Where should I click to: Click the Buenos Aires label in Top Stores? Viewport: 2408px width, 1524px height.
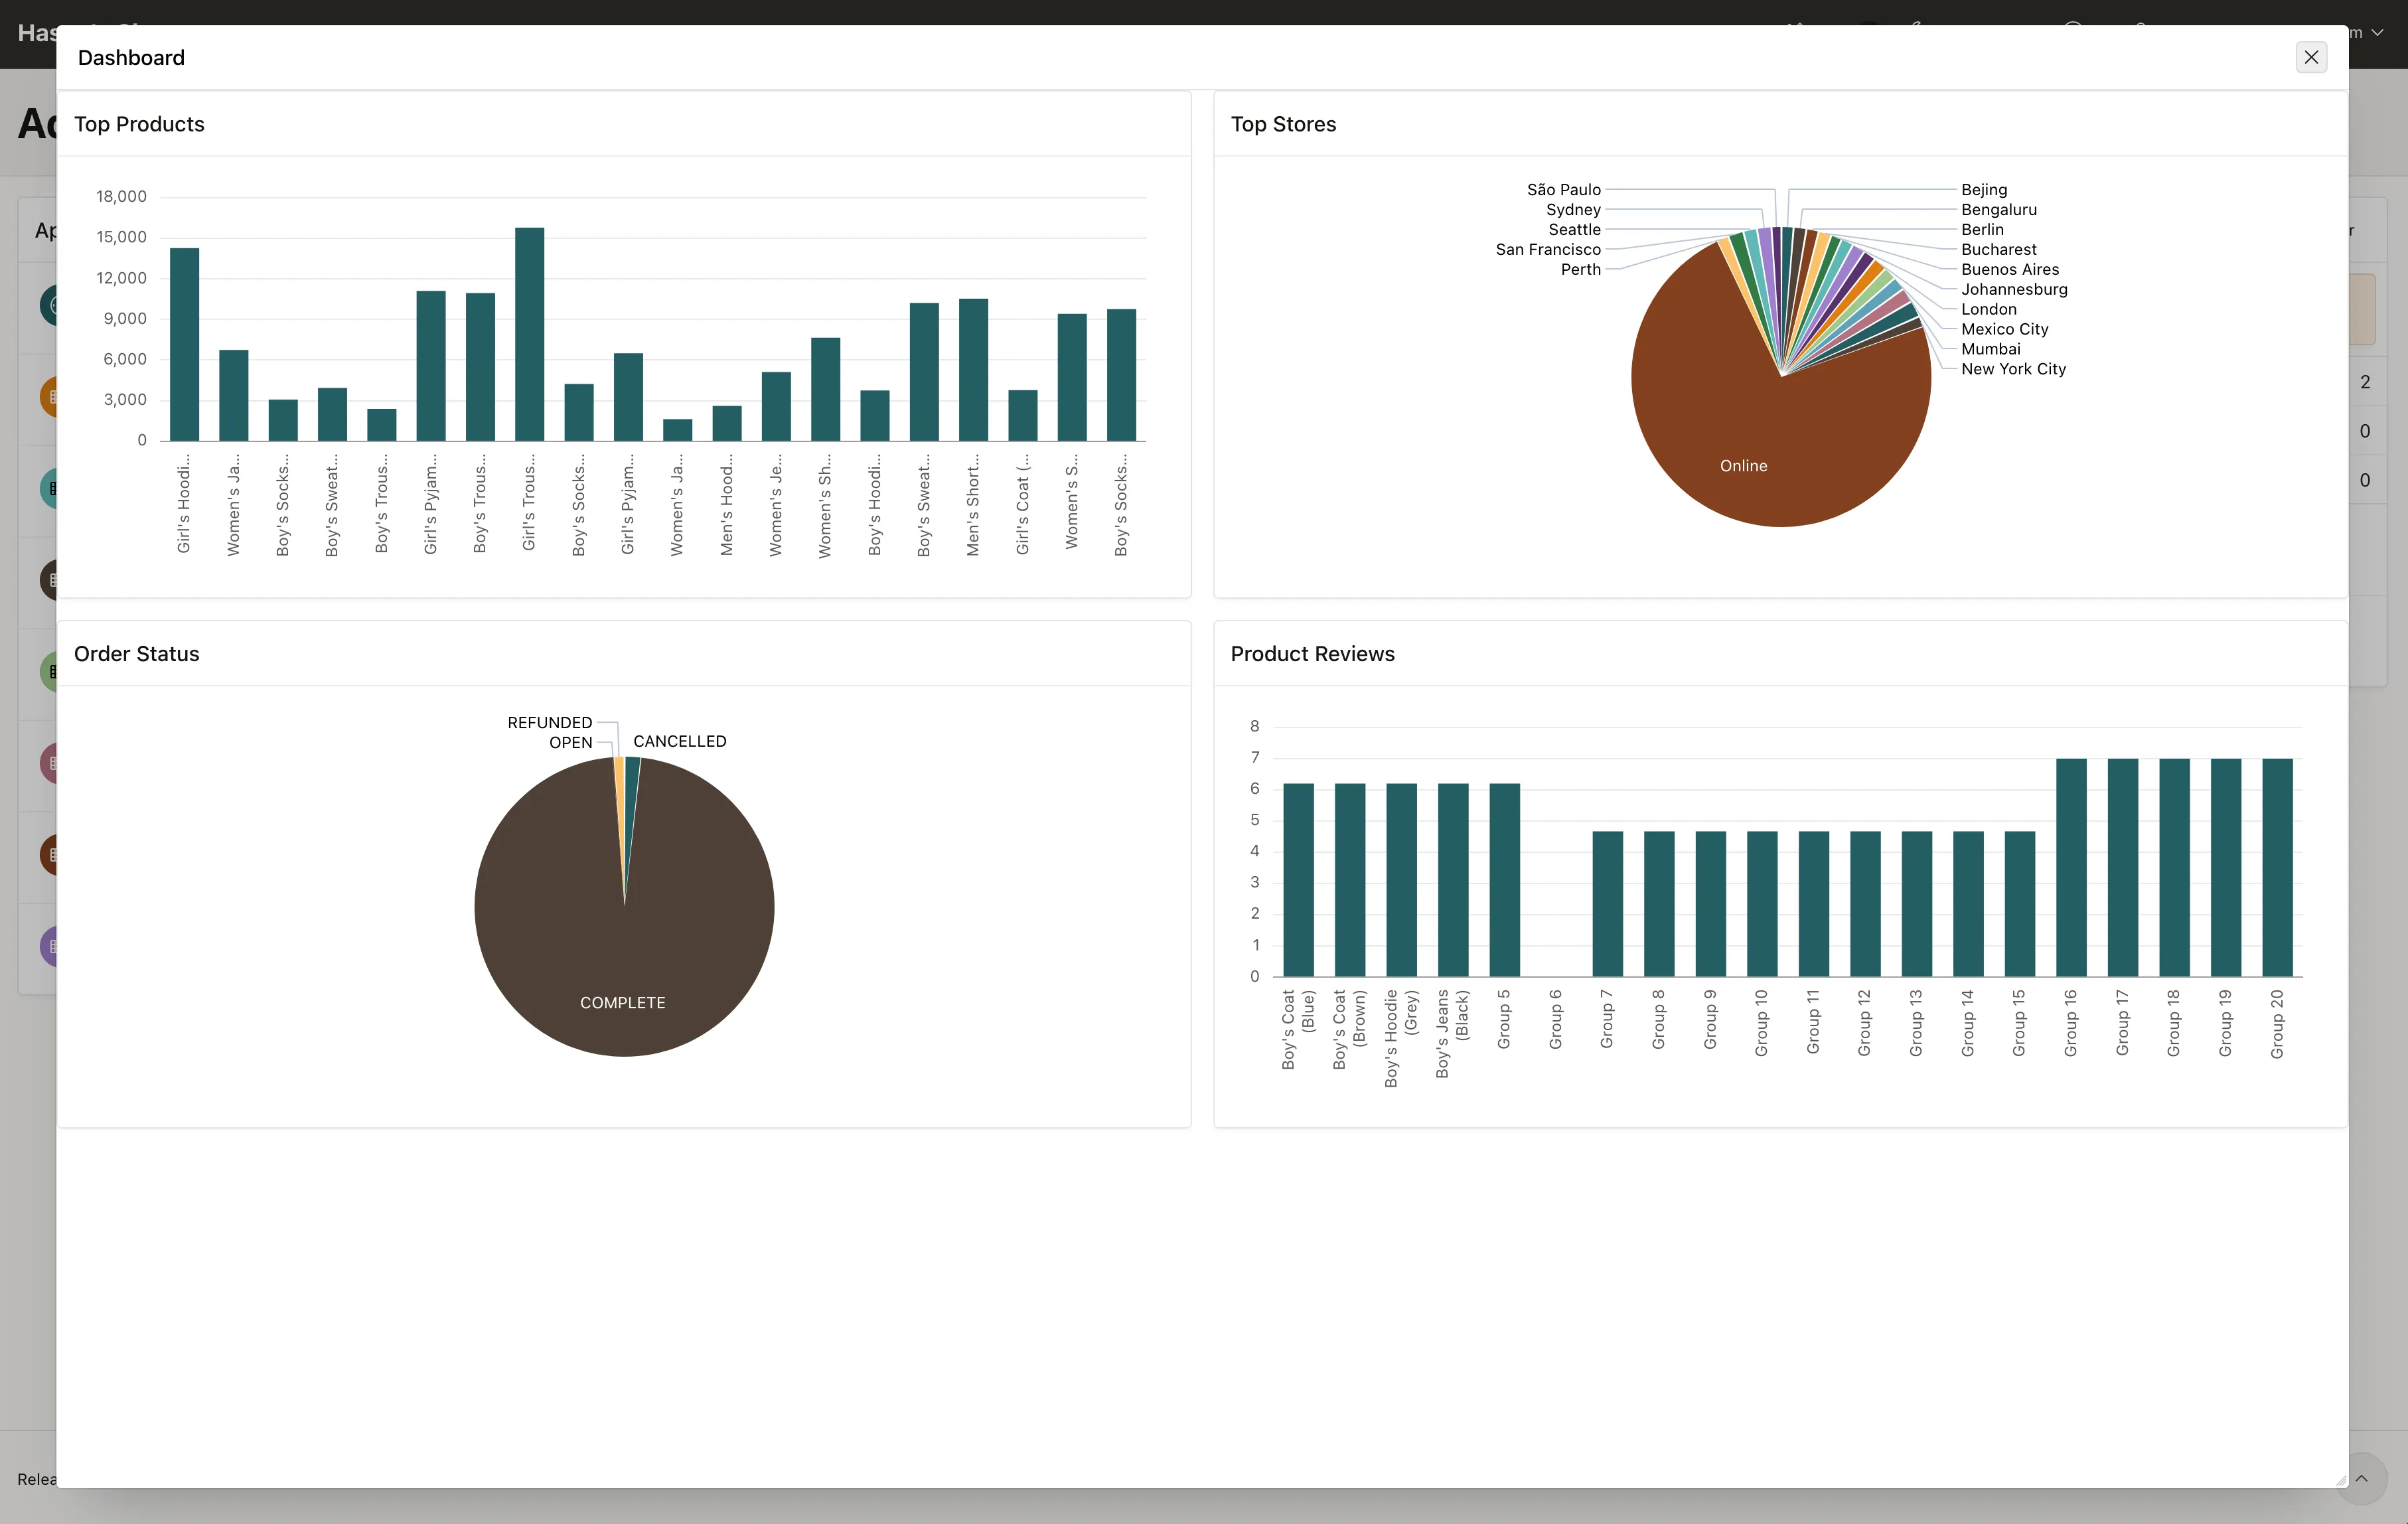point(2010,269)
